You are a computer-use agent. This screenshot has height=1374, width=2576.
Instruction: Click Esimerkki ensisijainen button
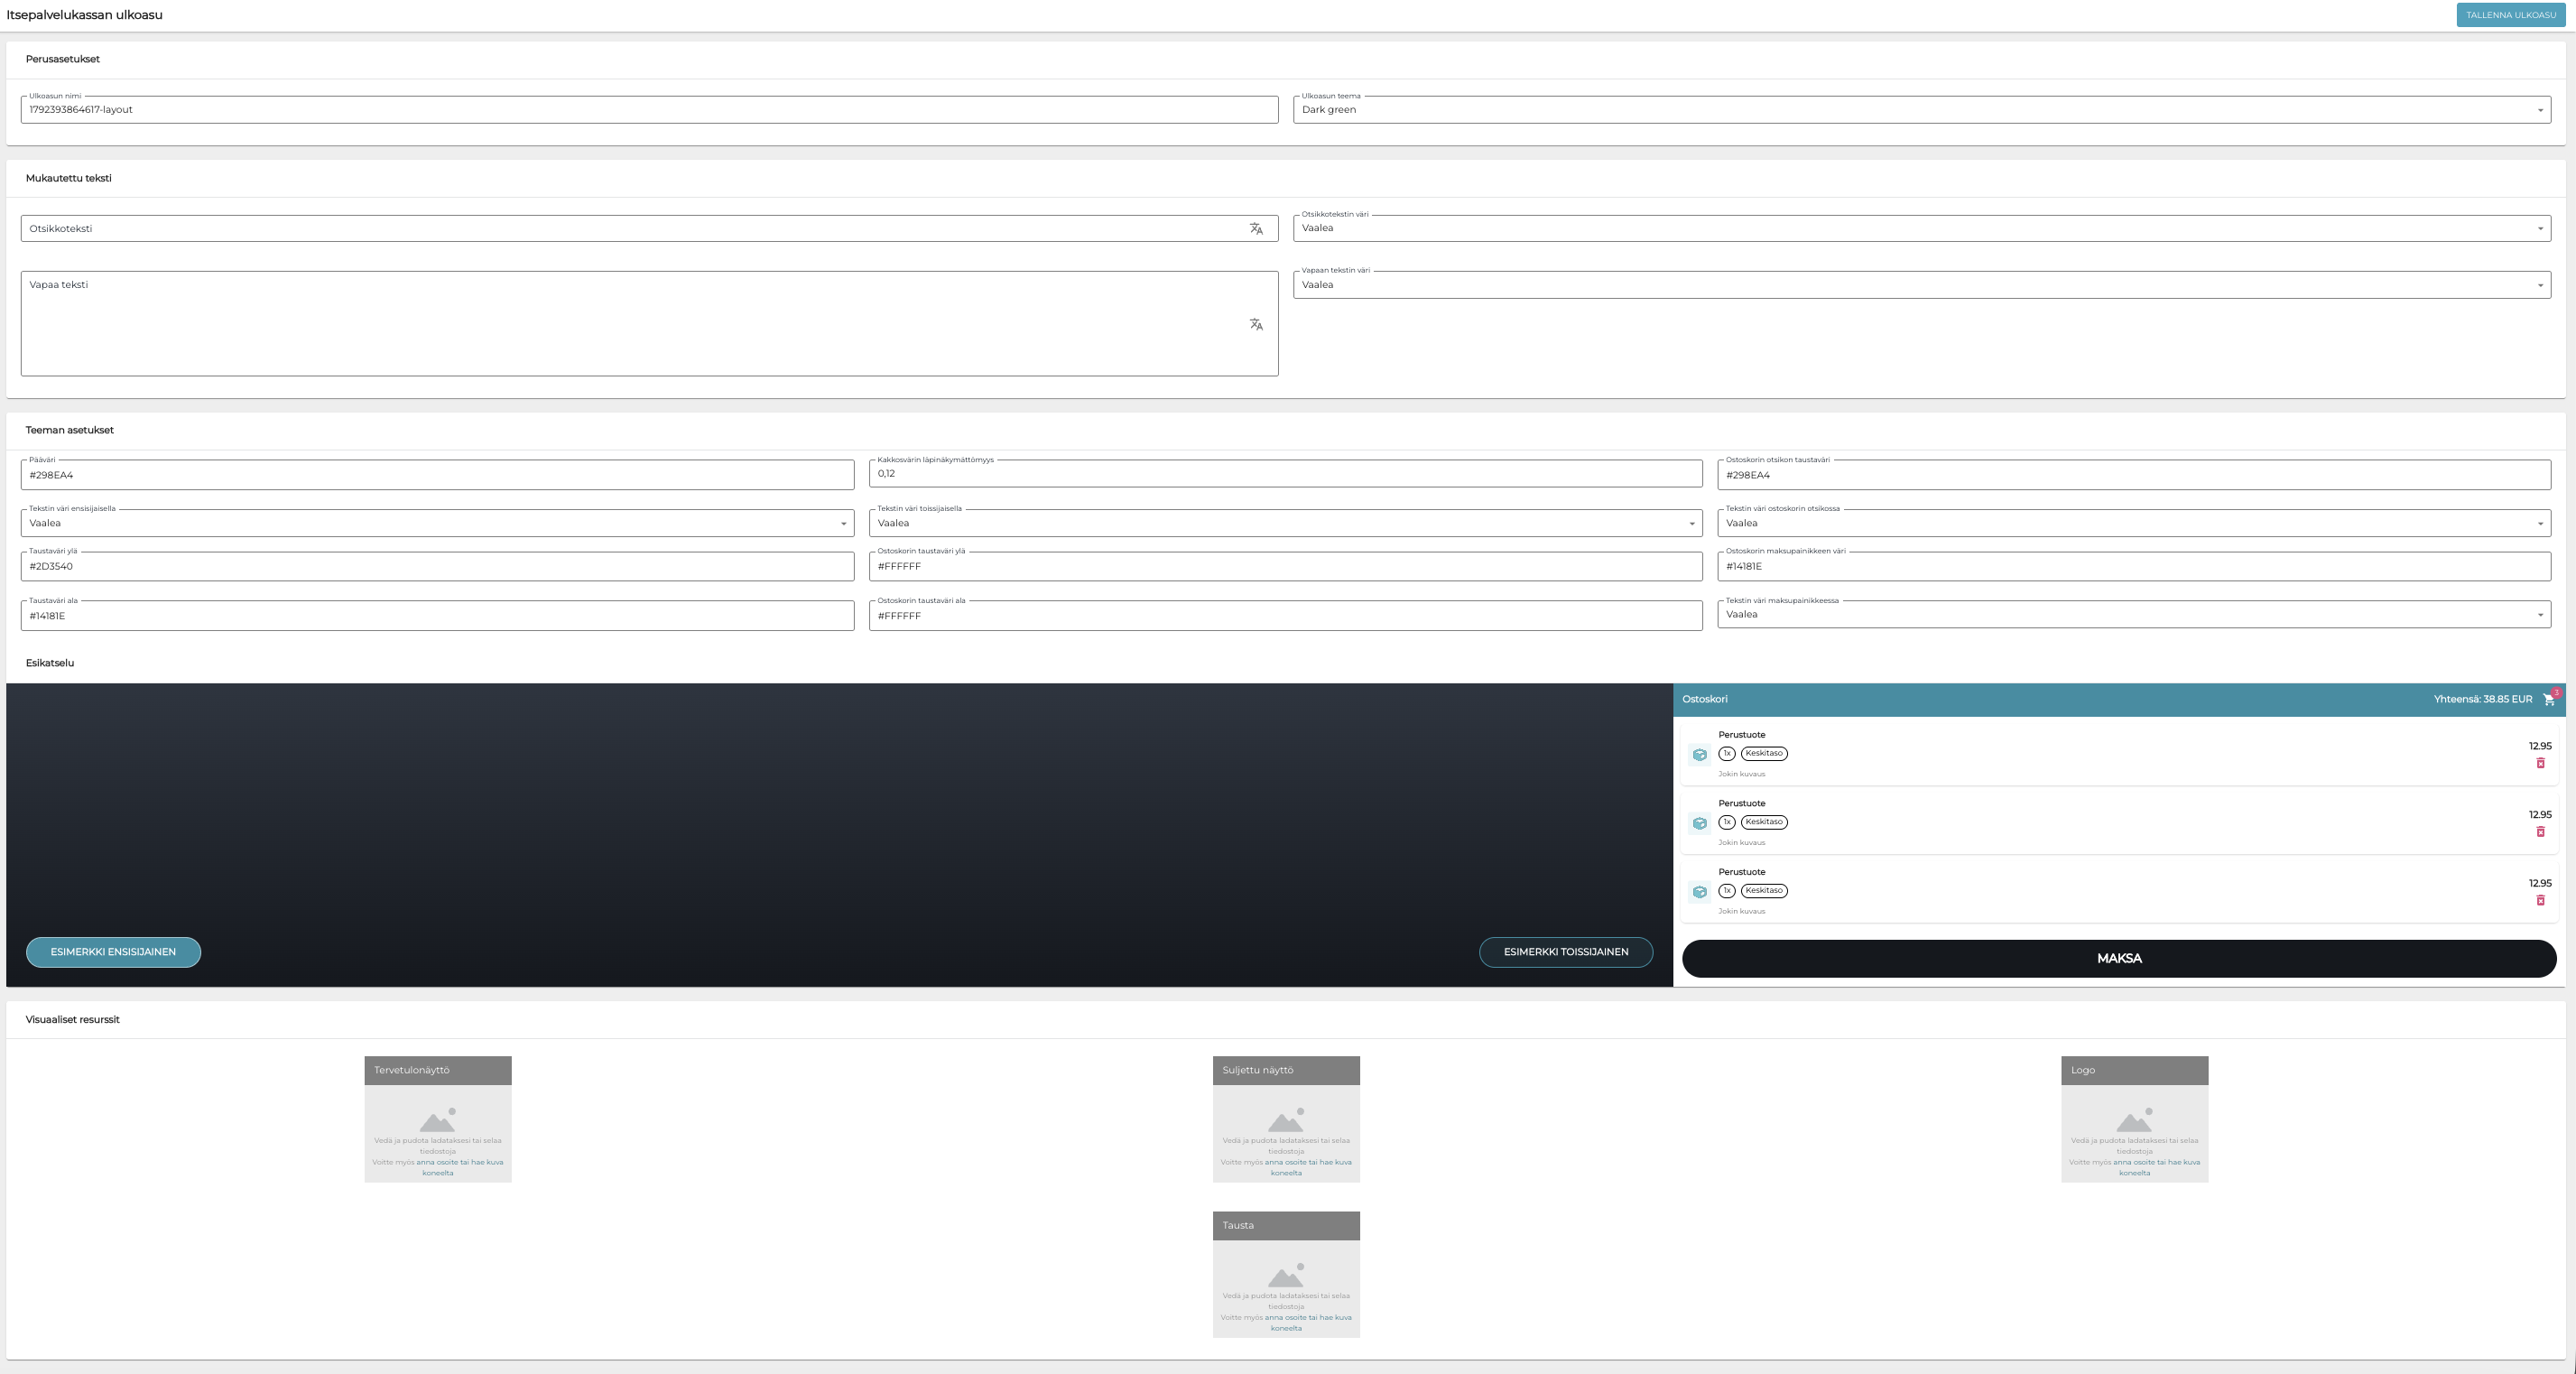[x=113, y=952]
